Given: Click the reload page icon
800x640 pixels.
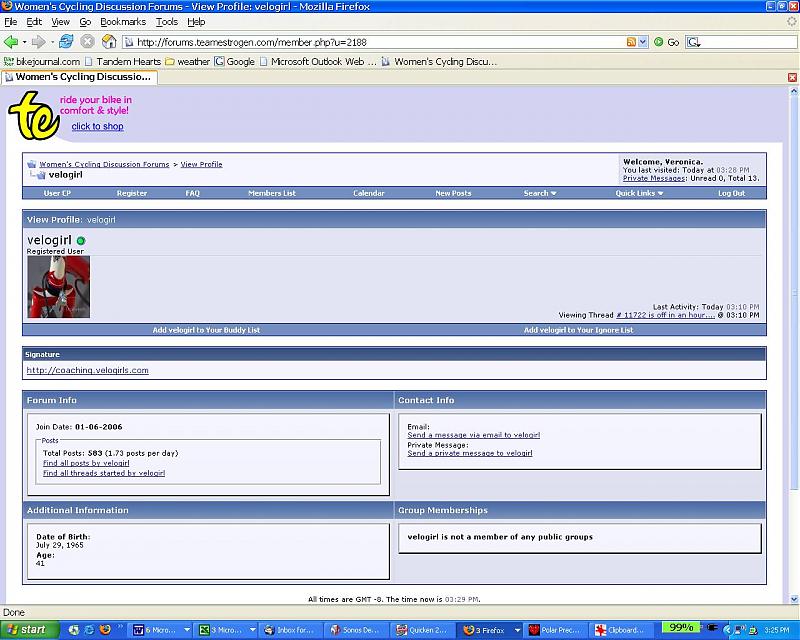Looking at the screenshot, I should pyautogui.click(x=66, y=42).
